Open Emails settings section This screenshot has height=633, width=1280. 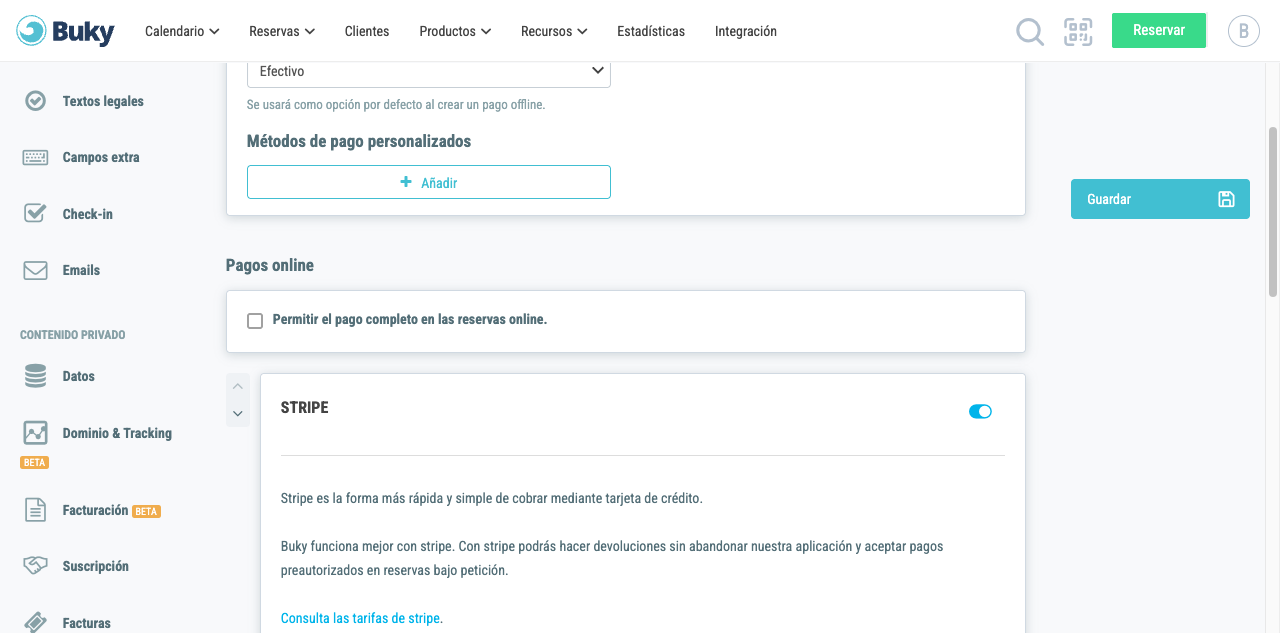coord(81,270)
